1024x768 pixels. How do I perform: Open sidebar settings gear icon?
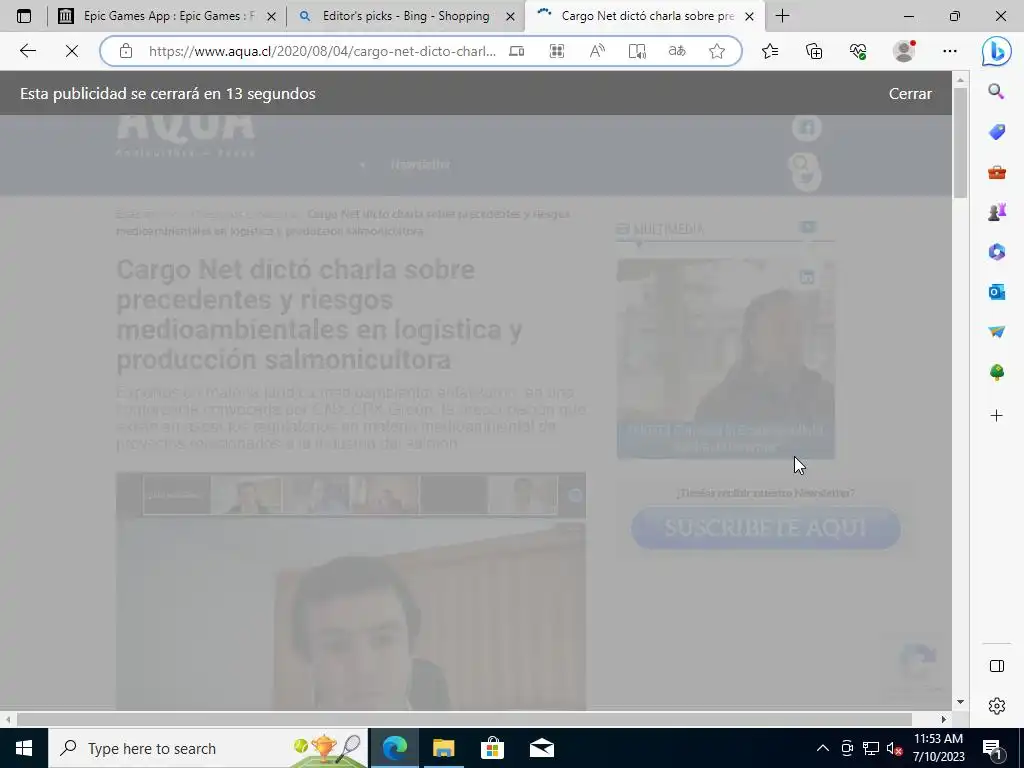[997, 706]
